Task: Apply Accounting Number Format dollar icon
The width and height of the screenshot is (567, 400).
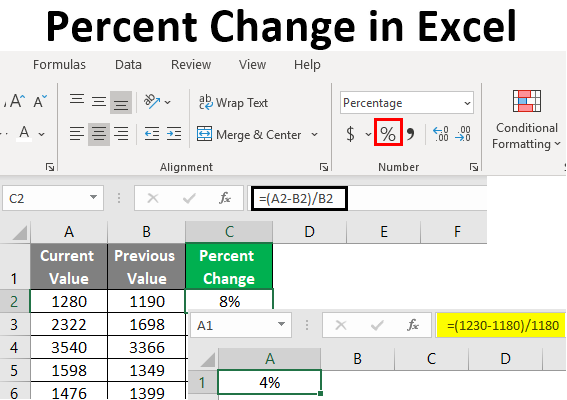Action: tap(350, 134)
